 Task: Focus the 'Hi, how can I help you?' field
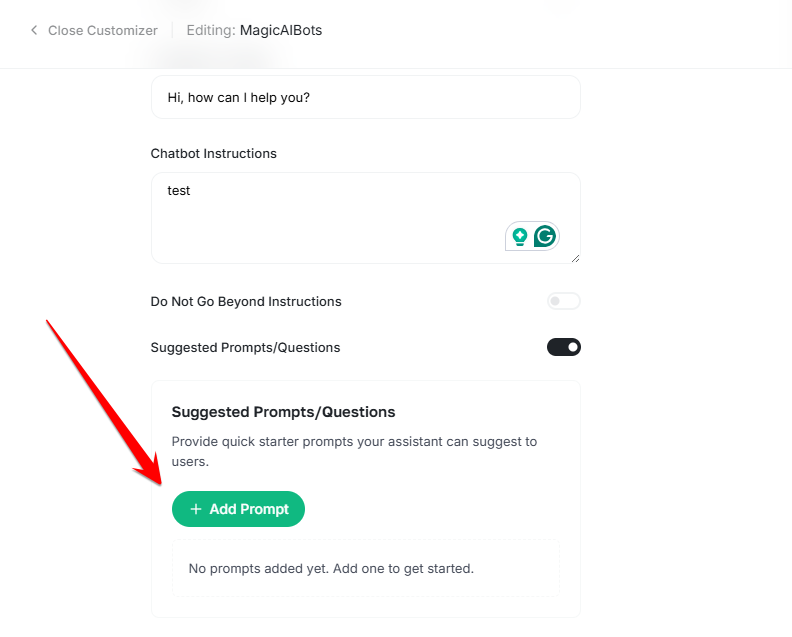click(365, 98)
